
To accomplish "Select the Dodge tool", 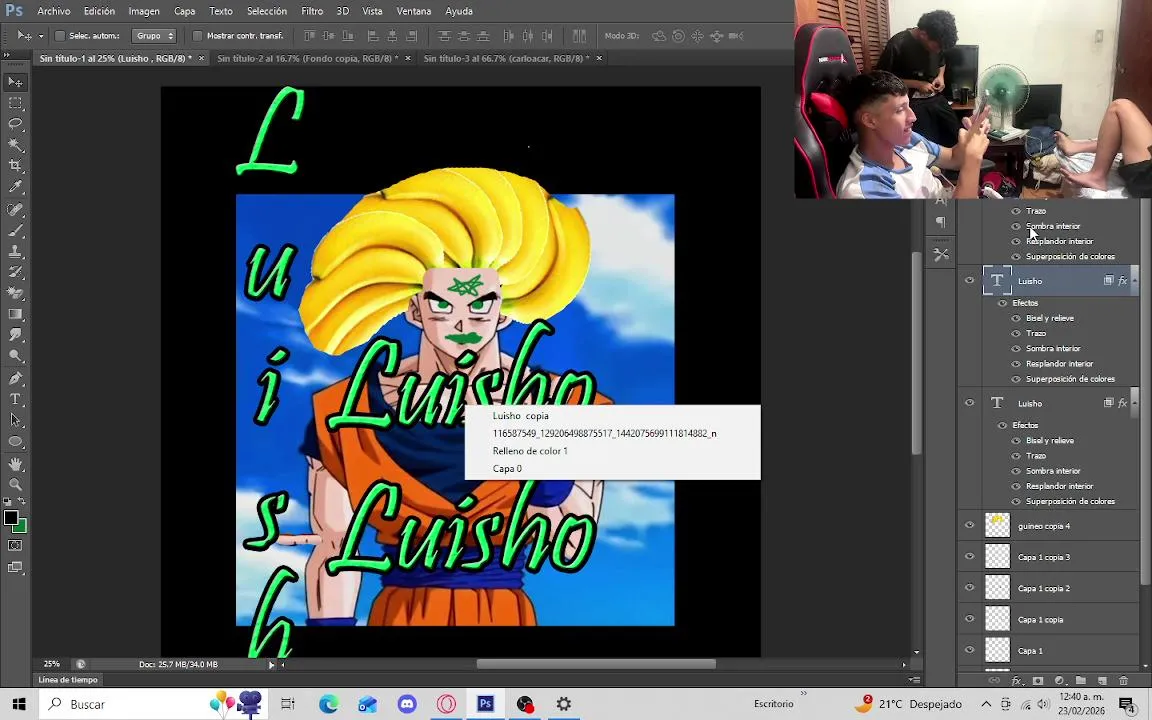I will tap(15, 356).
